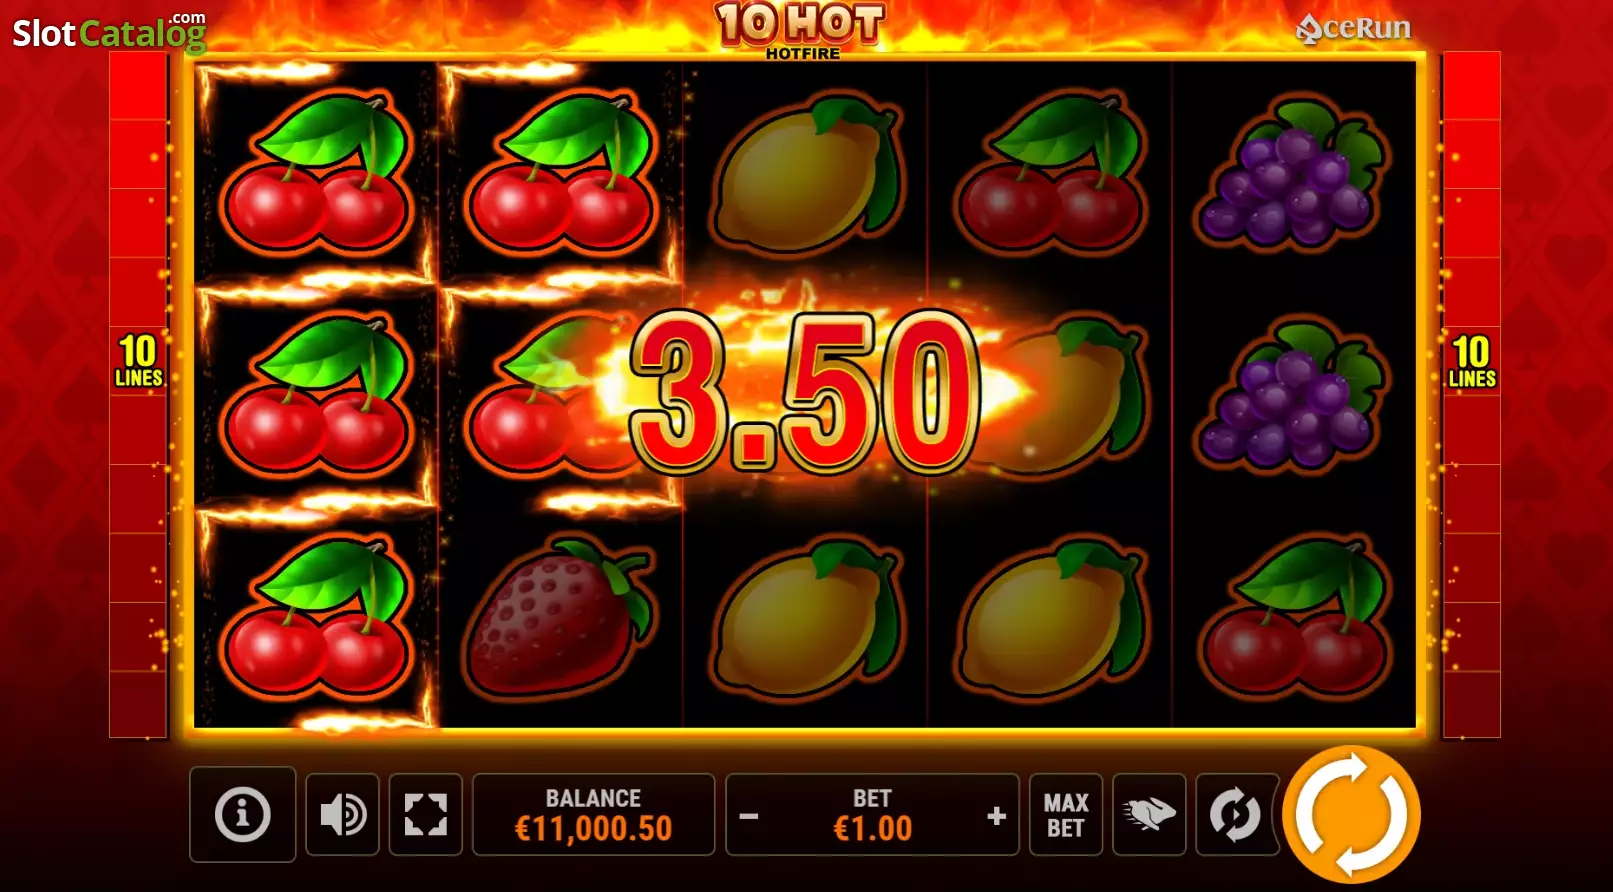This screenshot has width=1613, height=892.
Task: Click the 10 Hot Hotfire title logo
Action: (x=801, y=30)
